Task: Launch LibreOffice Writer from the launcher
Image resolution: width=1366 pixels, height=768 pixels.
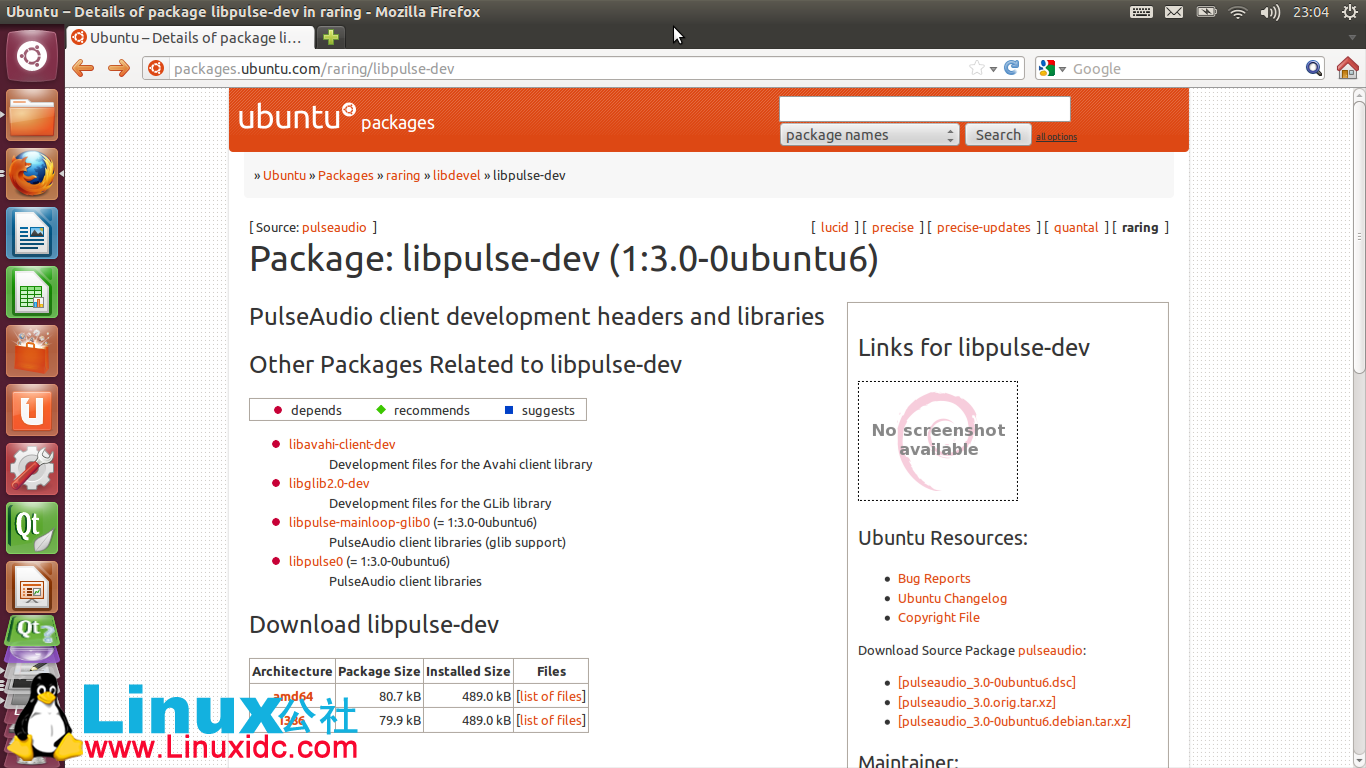Action: pyautogui.click(x=32, y=234)
